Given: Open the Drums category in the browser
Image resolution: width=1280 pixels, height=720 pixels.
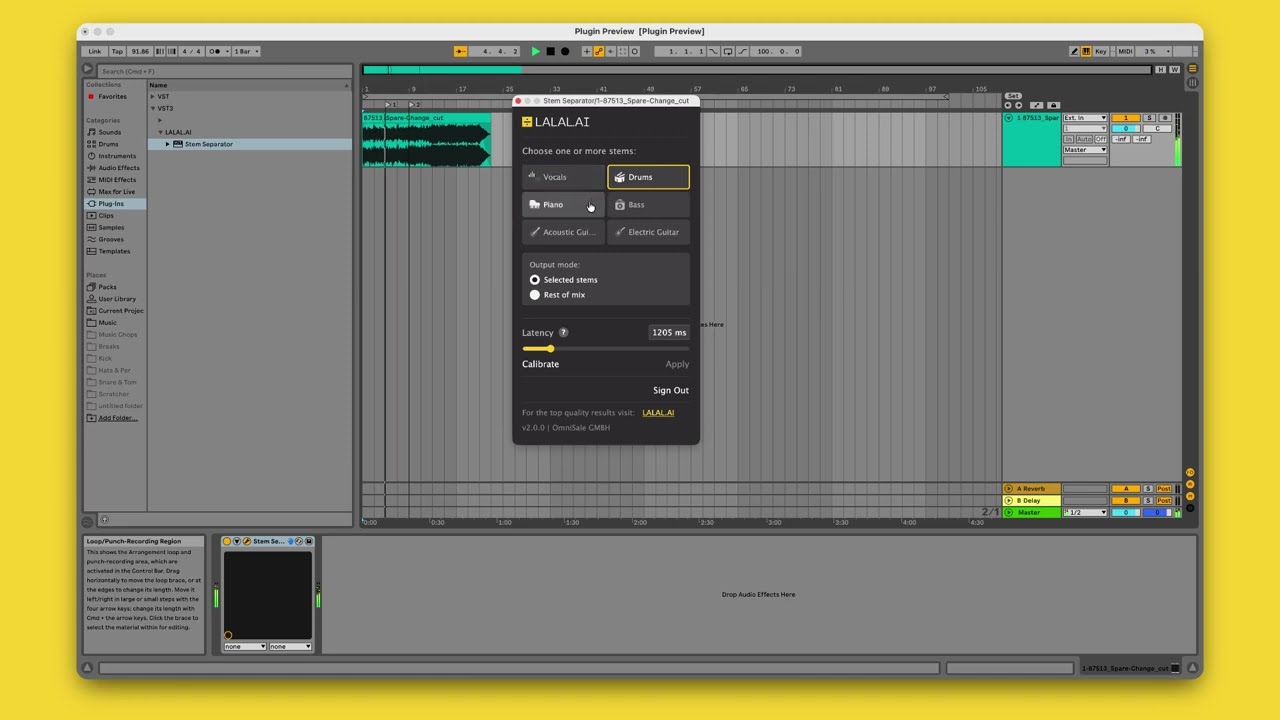Looking at the screenshot, I should point(108,144).
